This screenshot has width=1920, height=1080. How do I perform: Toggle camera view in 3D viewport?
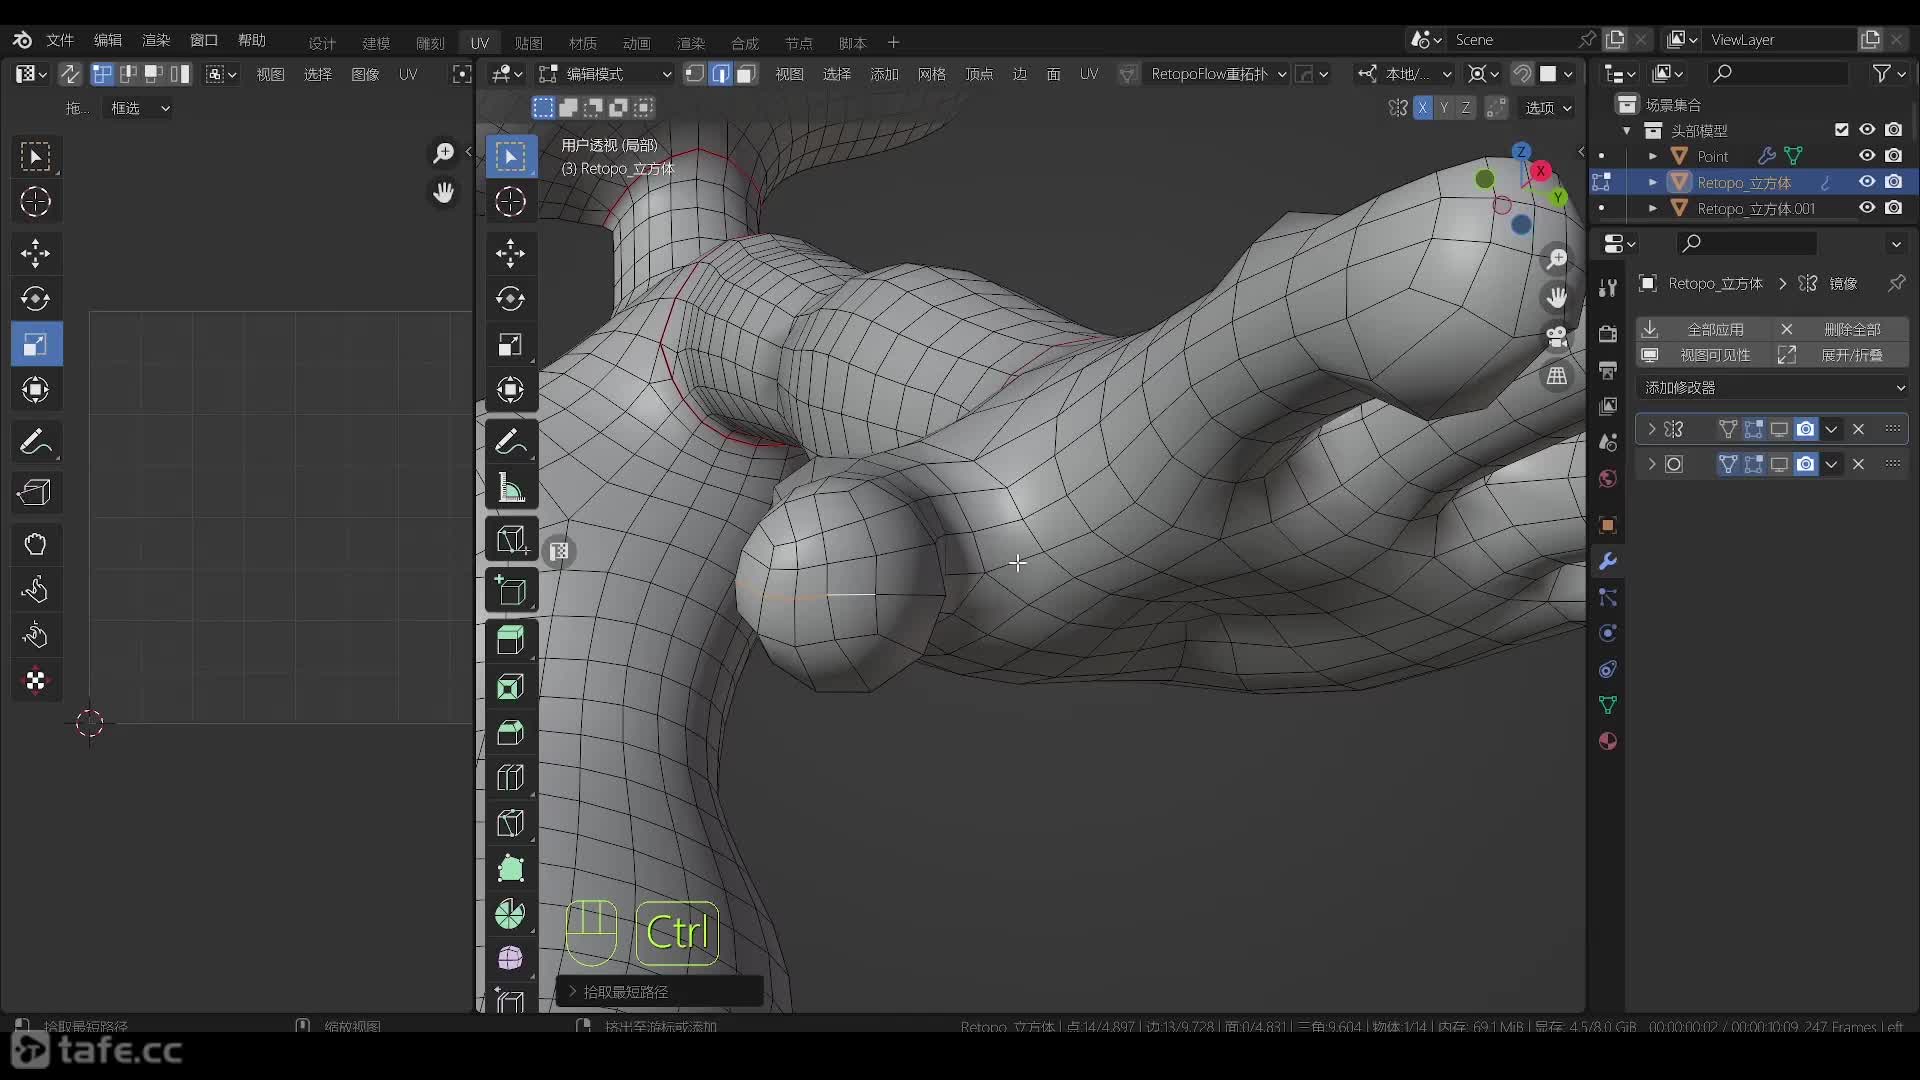(x=1557, y=337)
